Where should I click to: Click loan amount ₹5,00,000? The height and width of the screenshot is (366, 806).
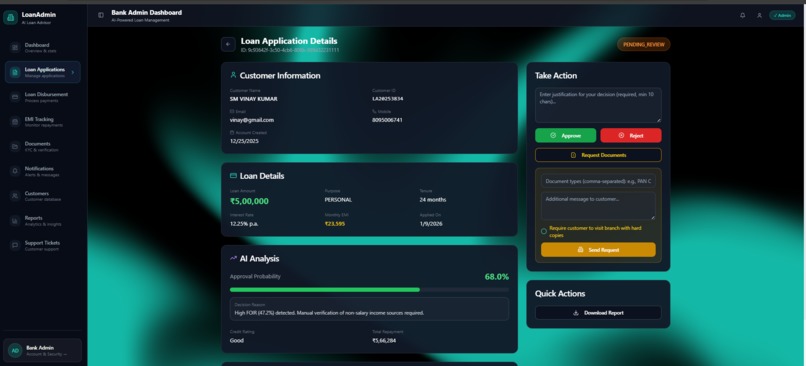coord(249,201)
